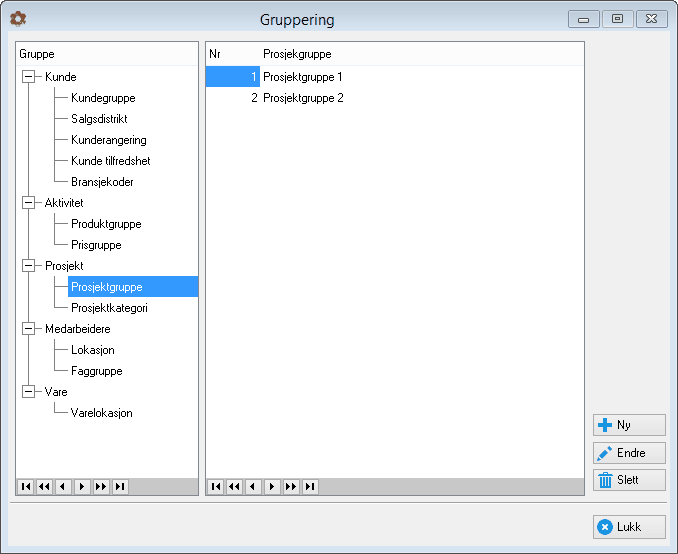Jump forward a page in Gruppe navigator

pyautogui.click(x=101, y=487)
